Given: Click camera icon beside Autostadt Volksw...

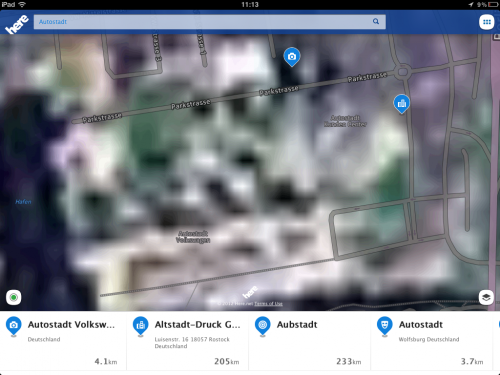Looking at the screenshot, I should coord(14,326).
